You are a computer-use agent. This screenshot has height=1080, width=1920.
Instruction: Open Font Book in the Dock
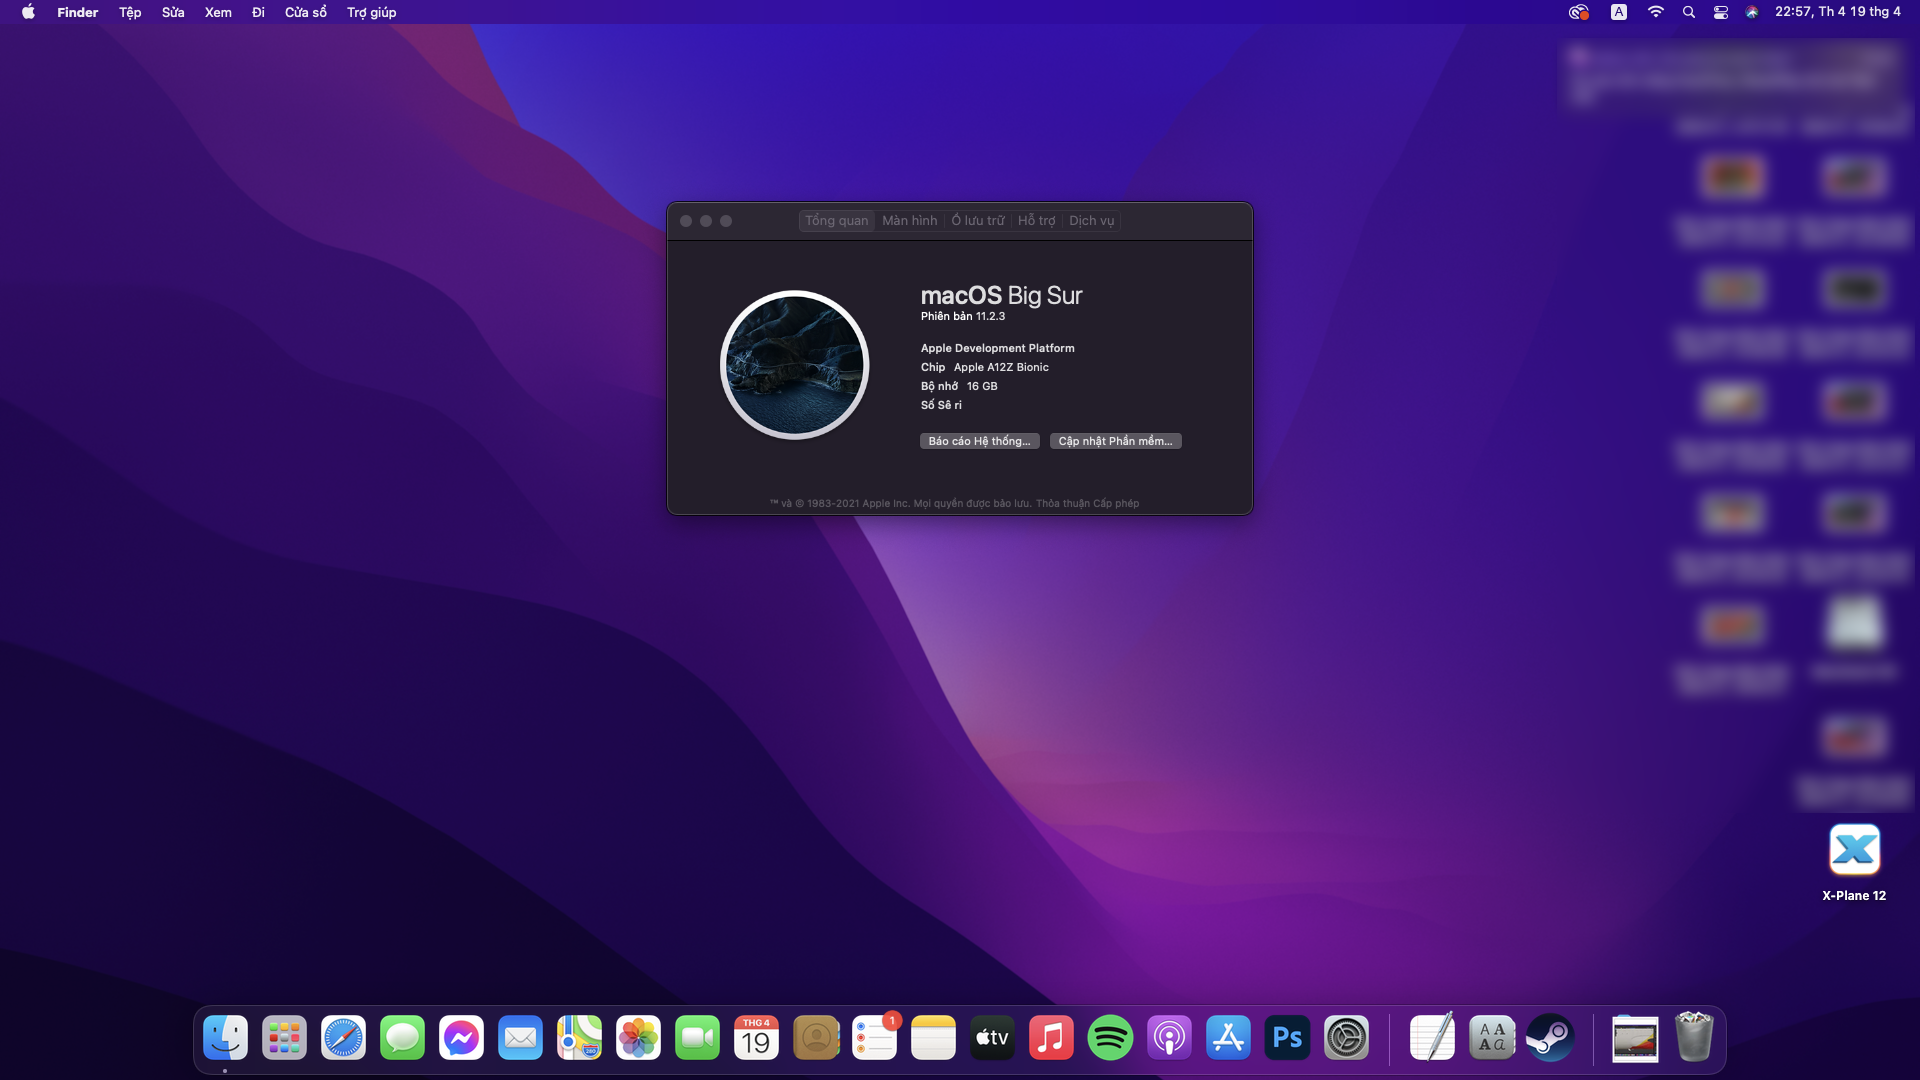point(1491,1038)
